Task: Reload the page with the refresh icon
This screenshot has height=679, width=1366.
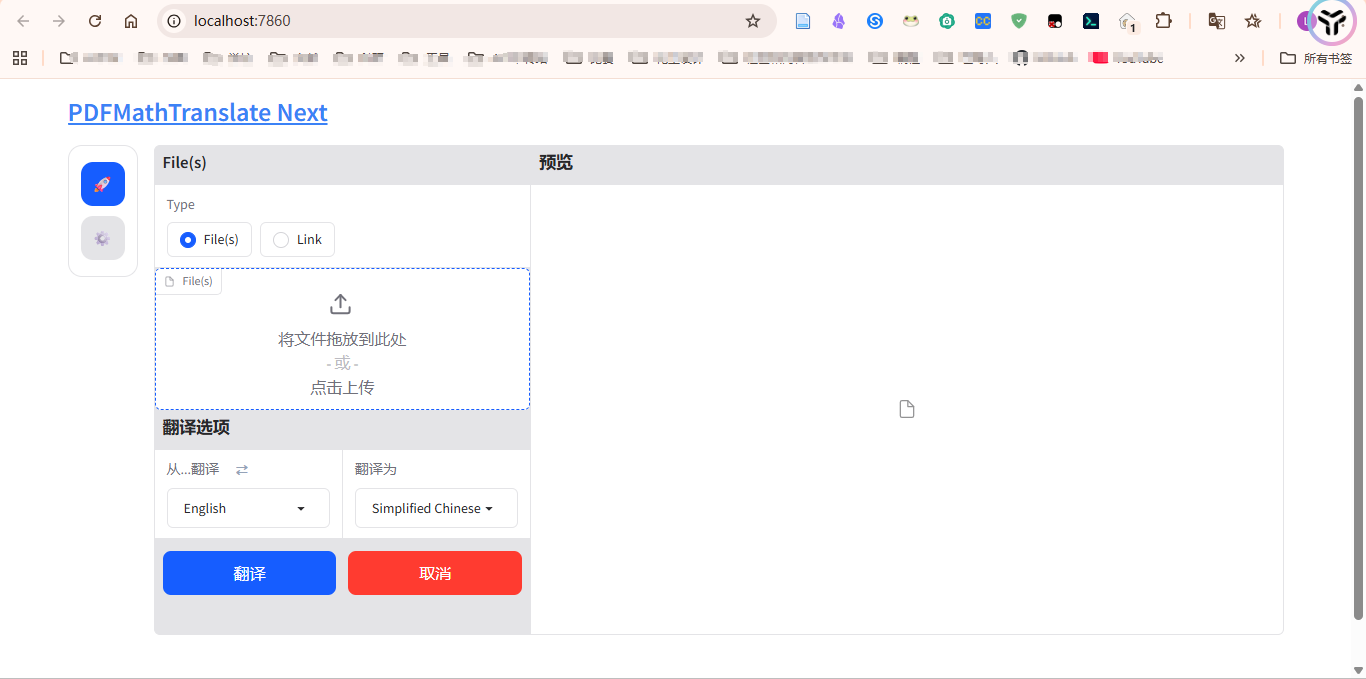Action: click(x=95, y=21)
